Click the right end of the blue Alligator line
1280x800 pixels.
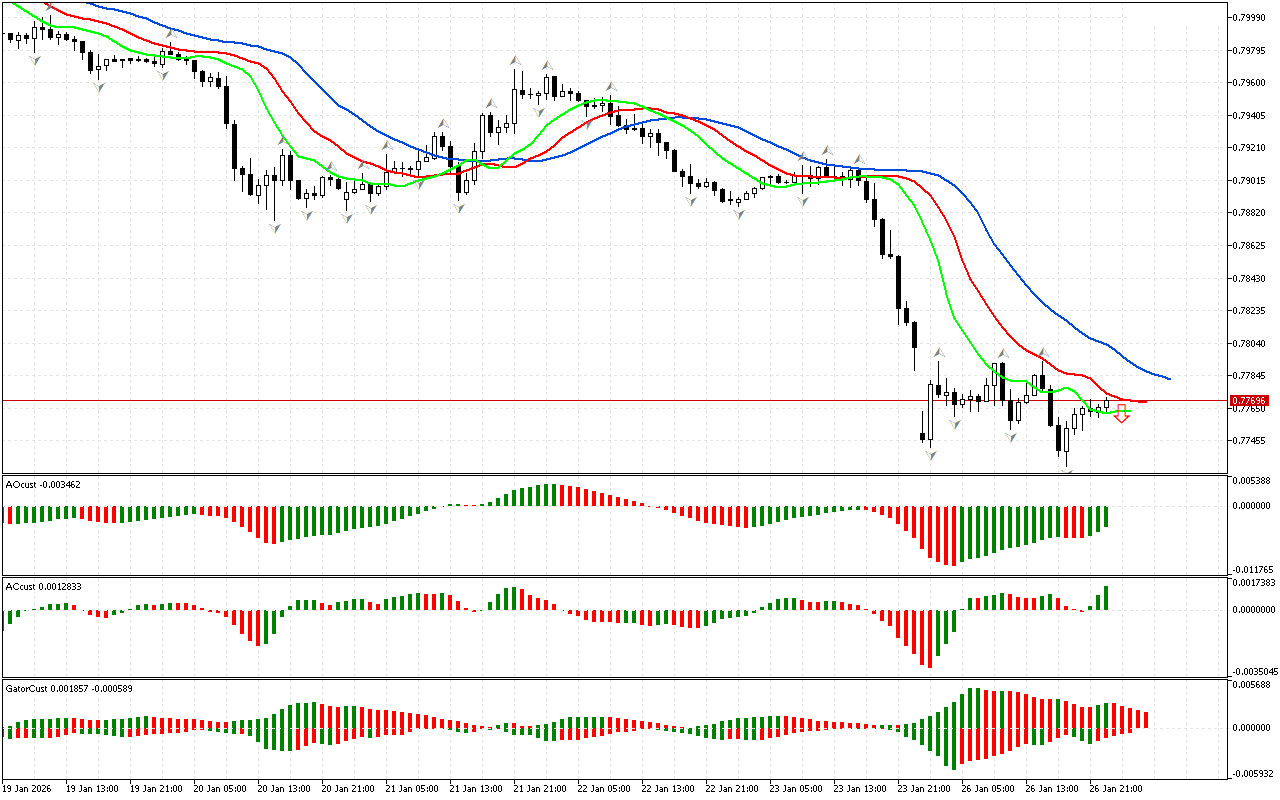coord(1168,378)
